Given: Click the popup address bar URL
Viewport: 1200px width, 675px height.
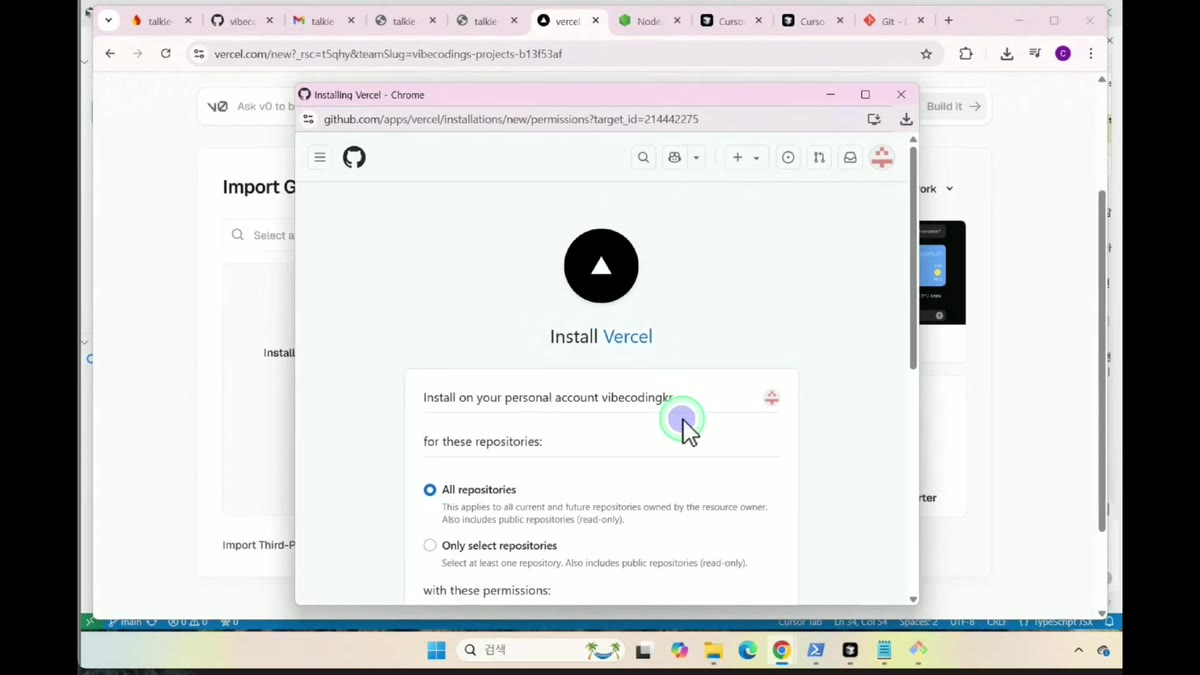Looking at the screenshot, I should tap(511, 119).
